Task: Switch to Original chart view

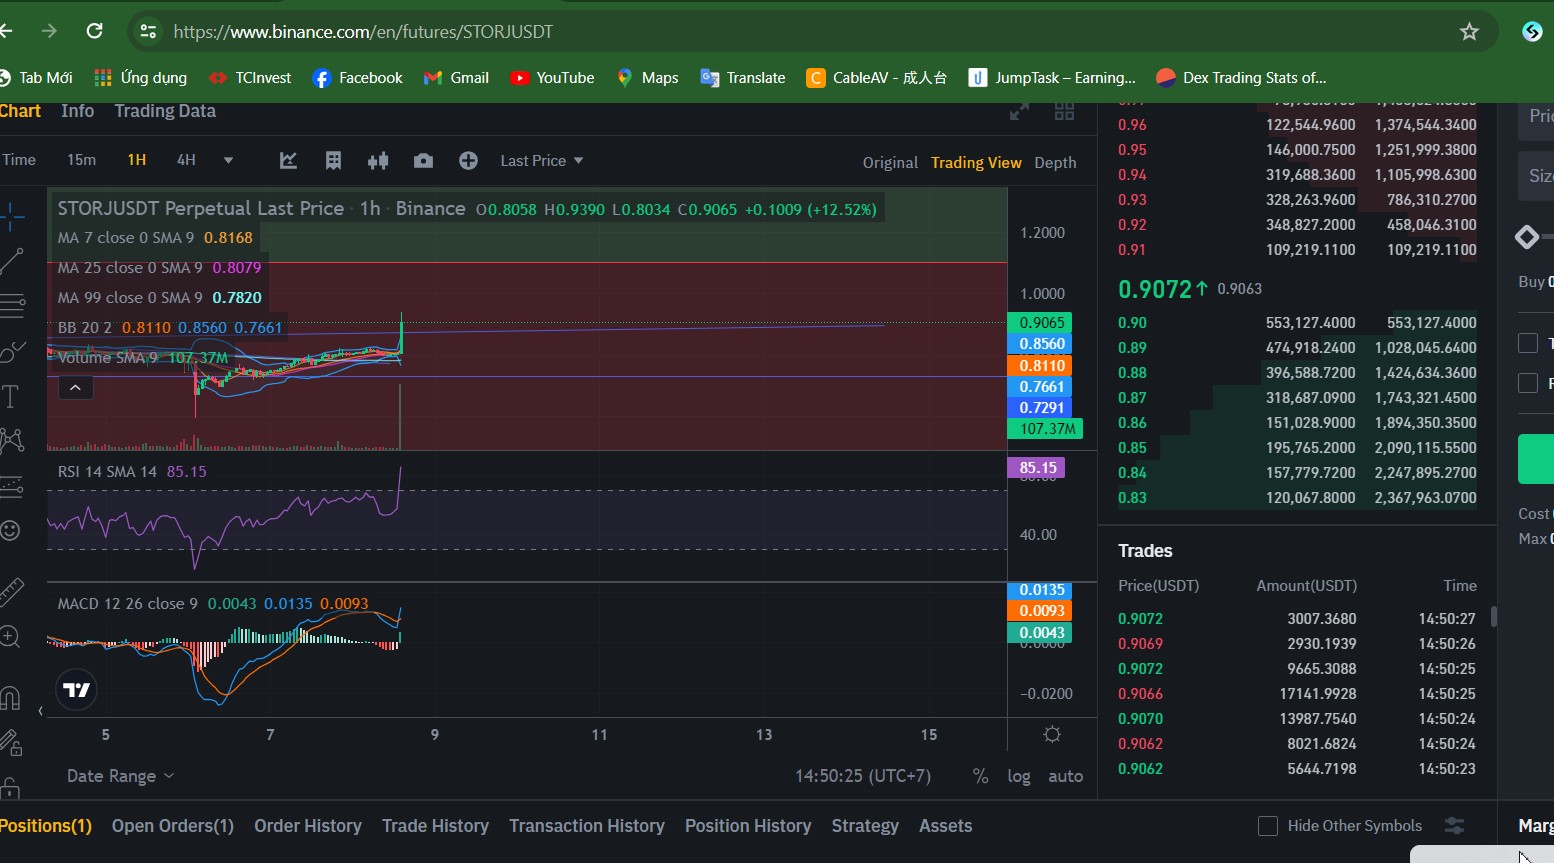Action: [x=890, y=163]
